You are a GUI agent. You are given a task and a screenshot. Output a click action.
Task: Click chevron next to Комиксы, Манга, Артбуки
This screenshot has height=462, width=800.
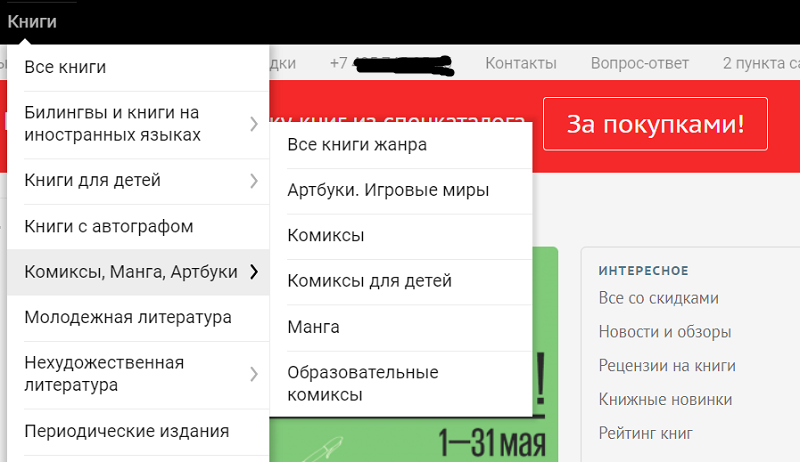click(253, 272)
